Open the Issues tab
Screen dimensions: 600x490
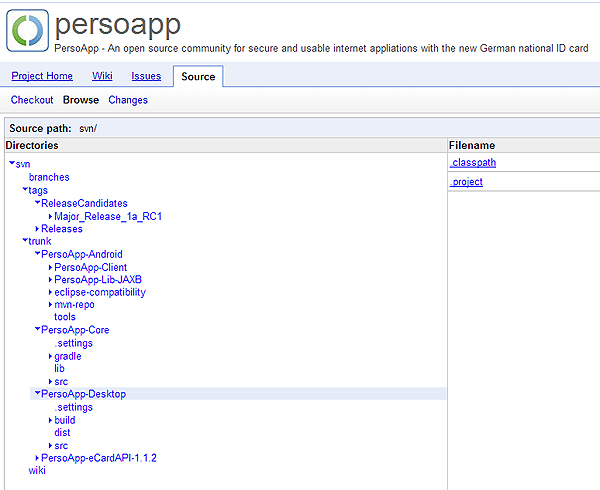click(146, 76)
